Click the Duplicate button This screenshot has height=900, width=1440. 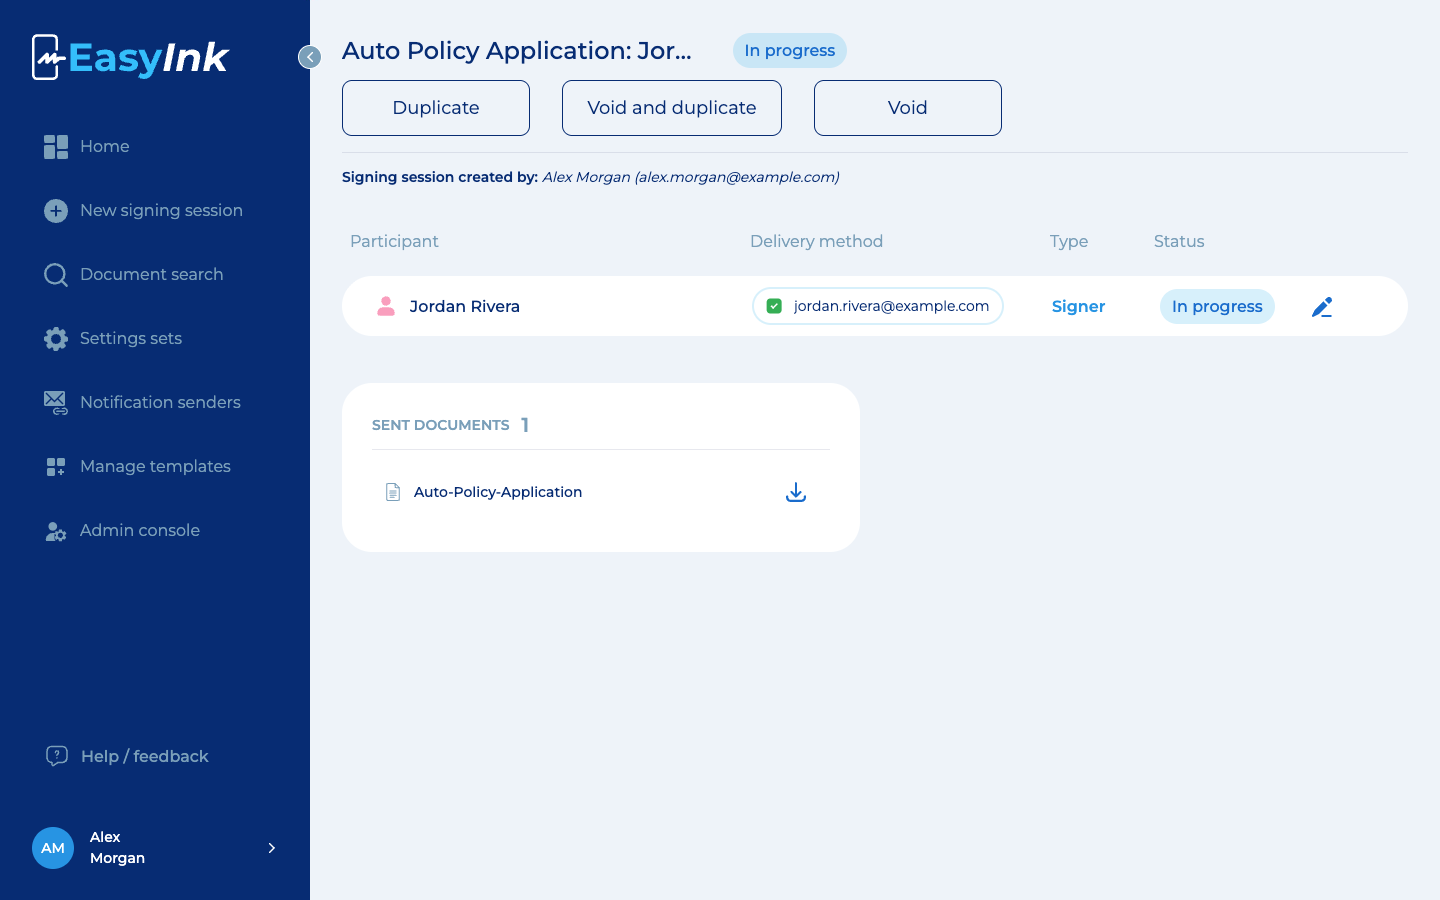tap(436, 108)
